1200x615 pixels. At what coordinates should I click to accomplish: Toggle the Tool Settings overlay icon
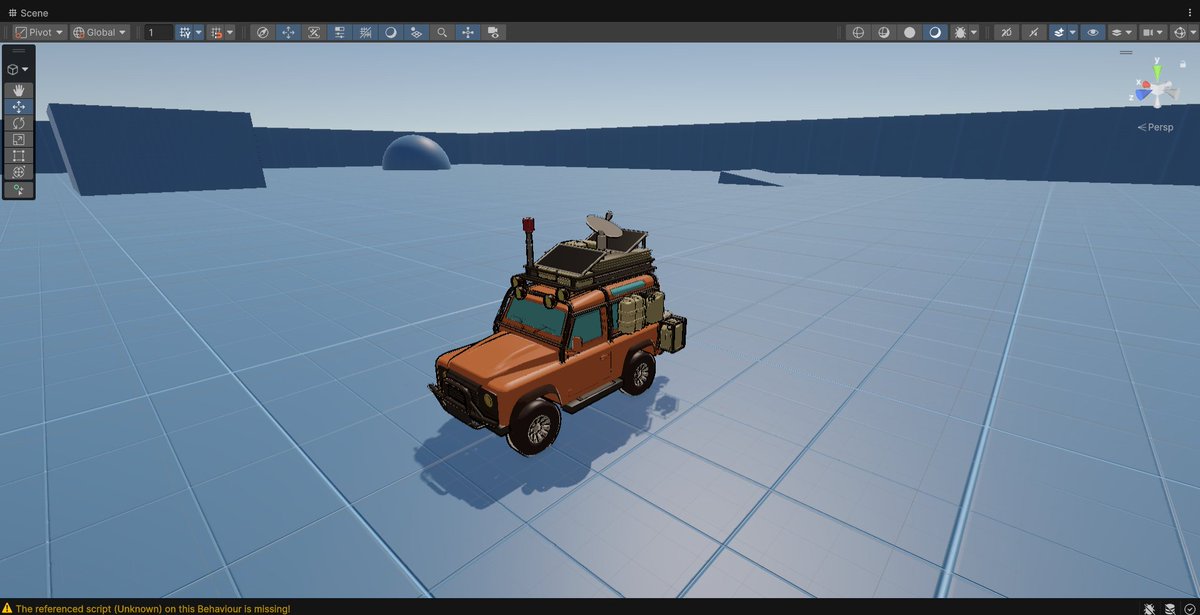pos(340,32)
